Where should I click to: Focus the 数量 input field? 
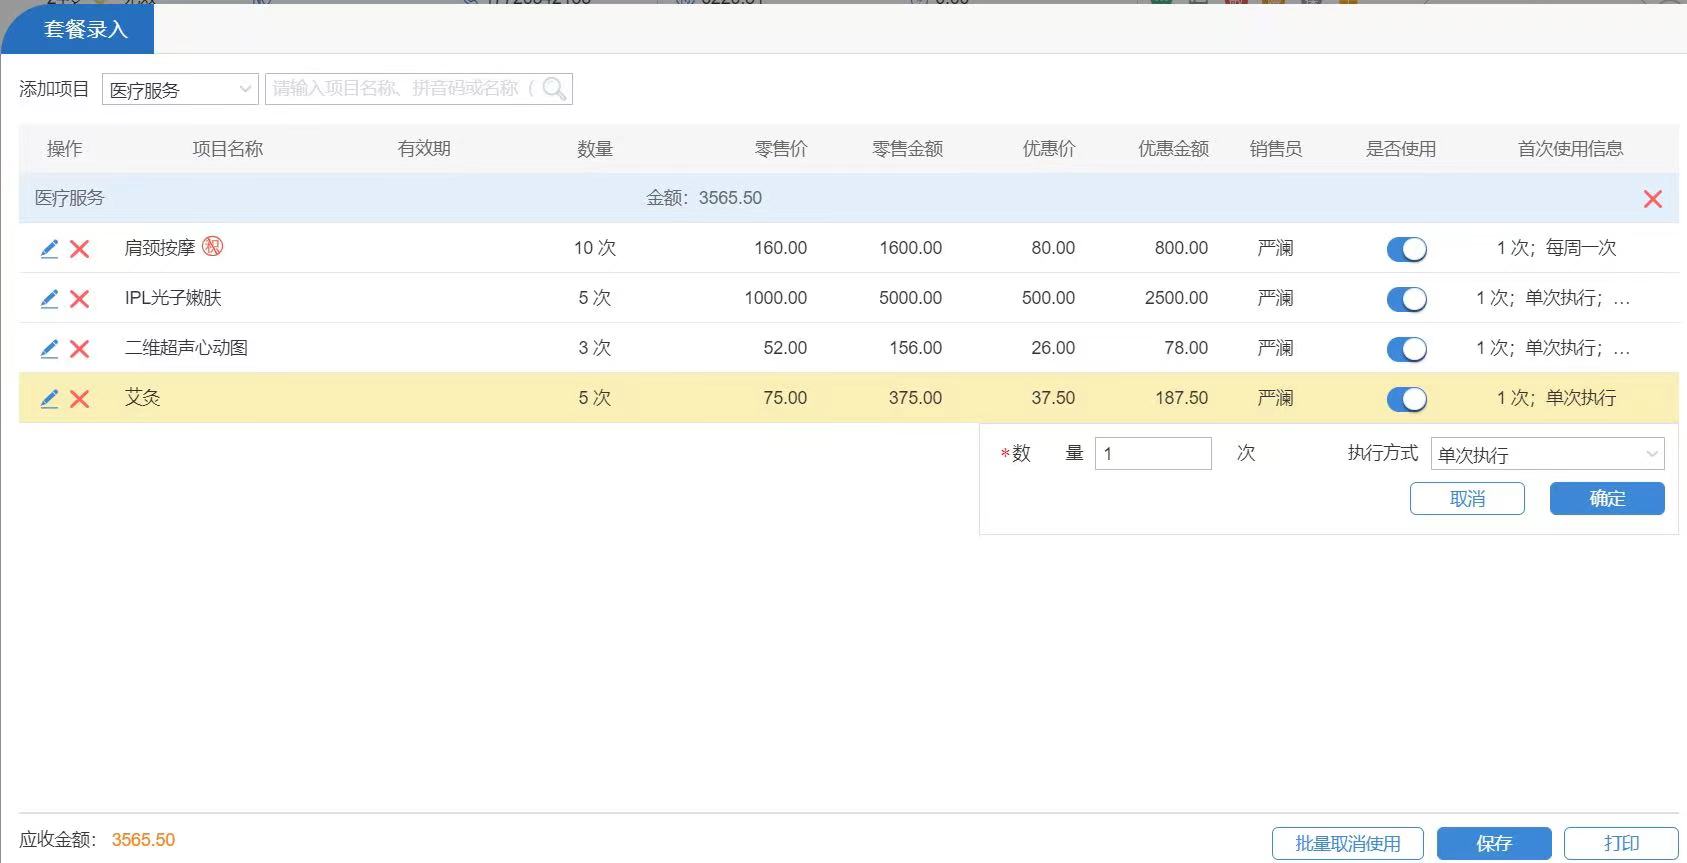click(x=1152, y=454)
